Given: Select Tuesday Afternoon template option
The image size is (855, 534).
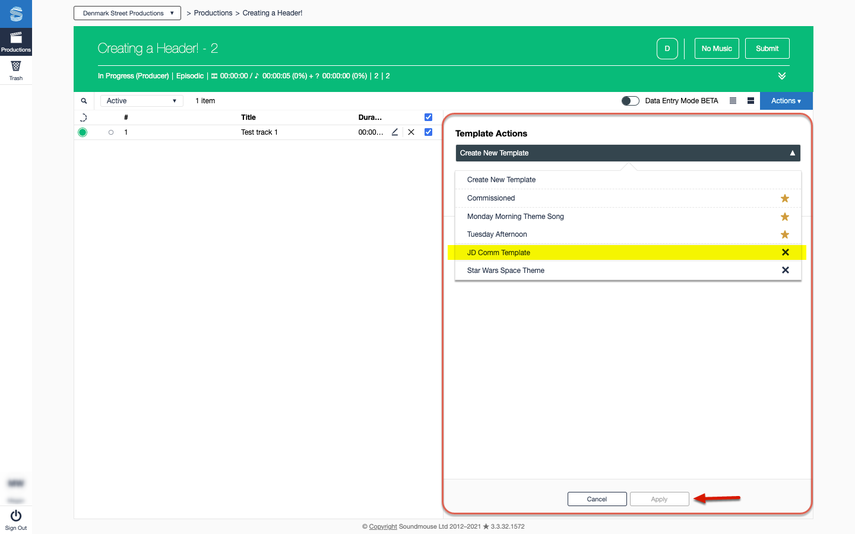Looking at the screenshot, I should [628, 235].
